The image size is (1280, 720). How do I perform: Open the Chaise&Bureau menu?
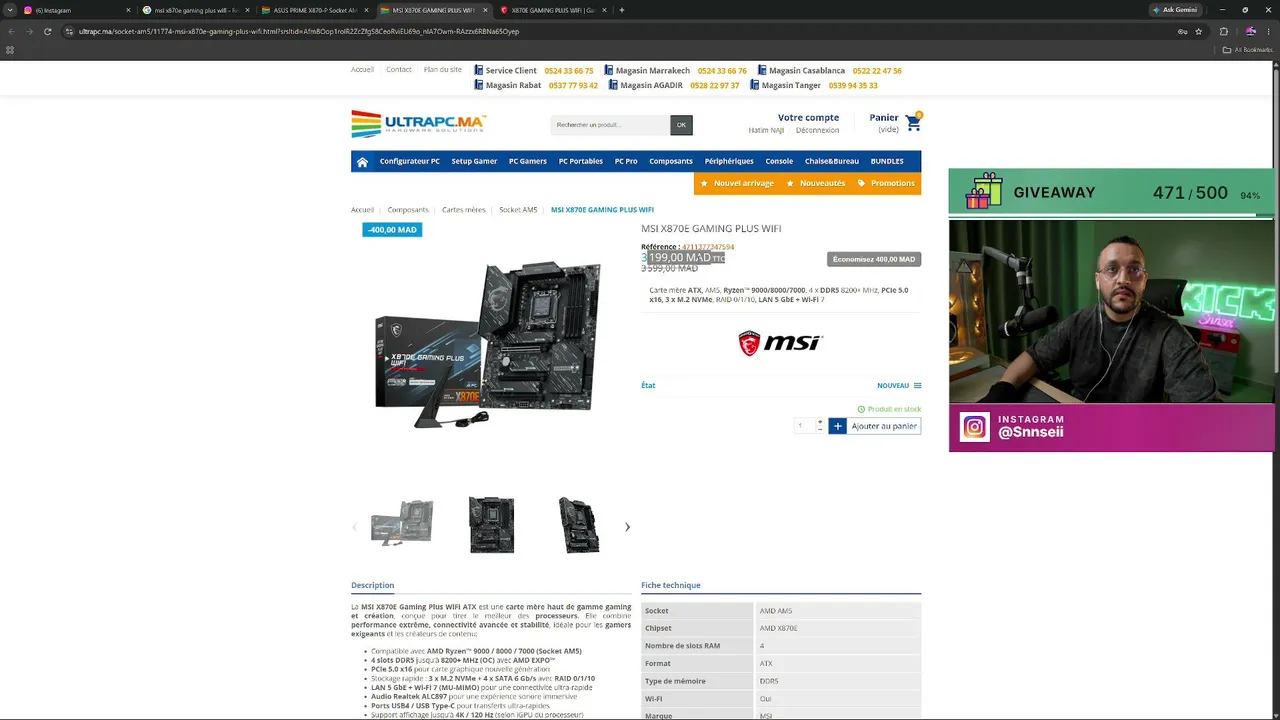pos(832,161)
